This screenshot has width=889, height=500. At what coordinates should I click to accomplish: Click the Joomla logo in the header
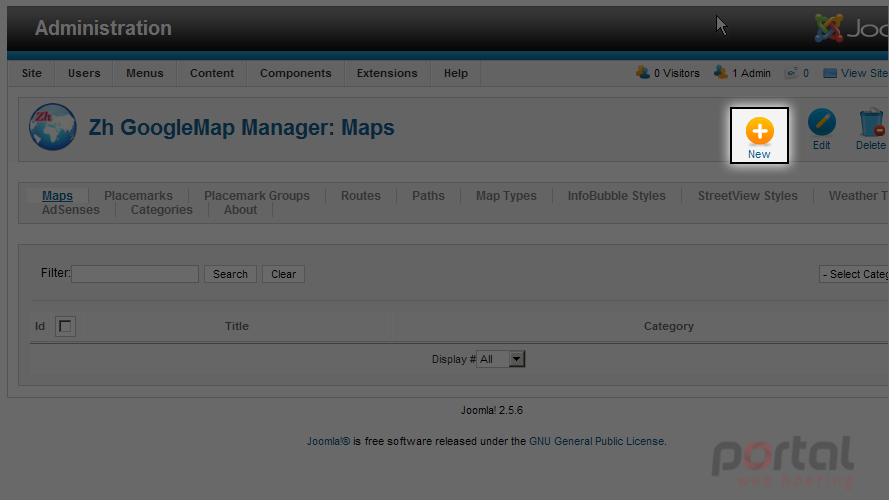[850, 27]
